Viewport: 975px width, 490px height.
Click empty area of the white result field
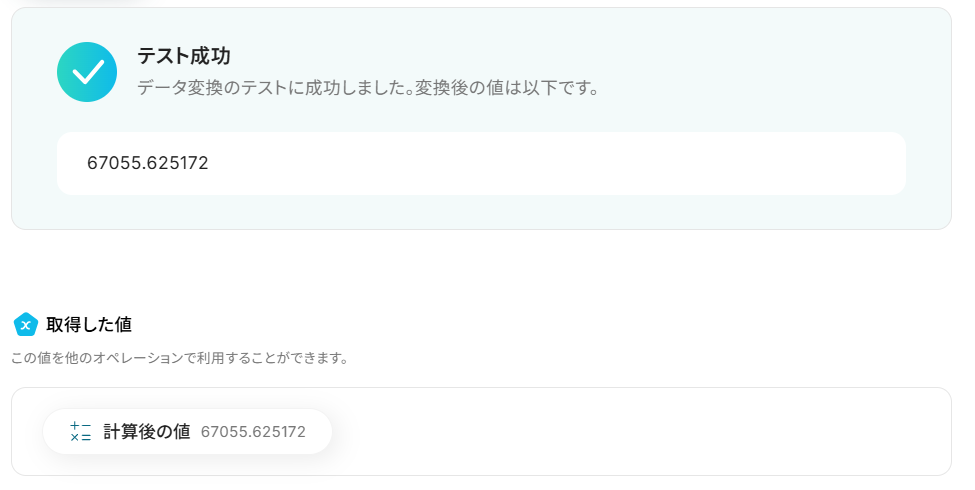550,163
